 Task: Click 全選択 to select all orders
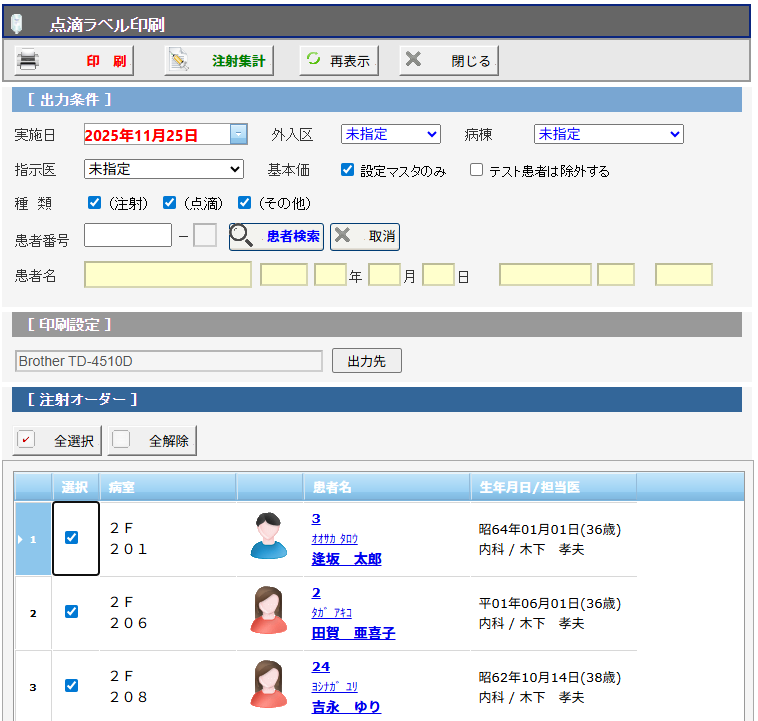(x=59, y=440)
